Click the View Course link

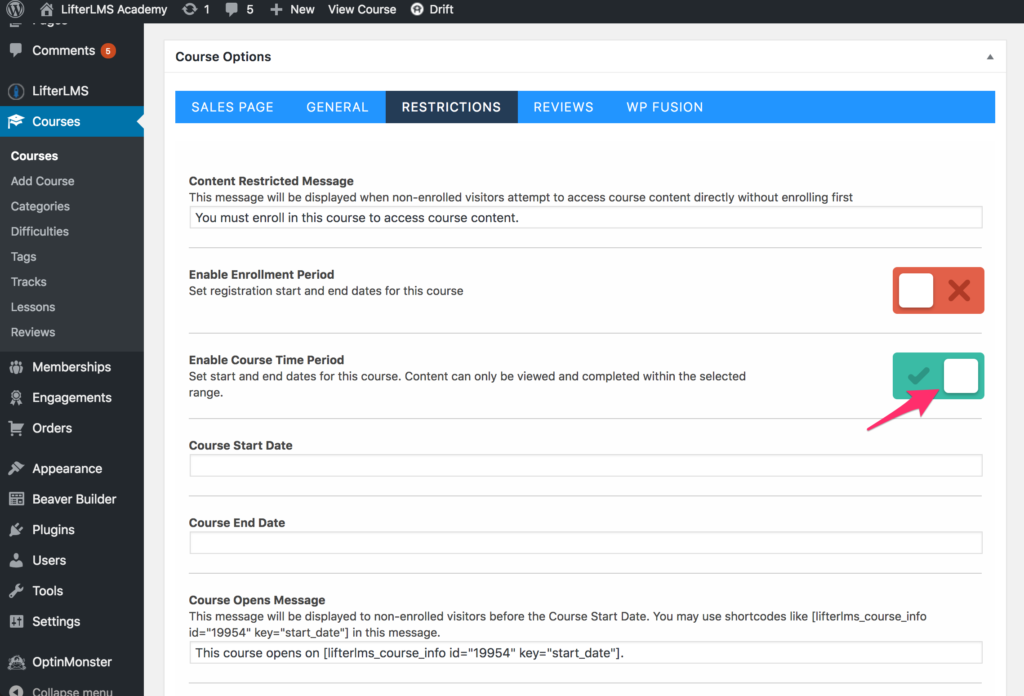pos(362,9)
